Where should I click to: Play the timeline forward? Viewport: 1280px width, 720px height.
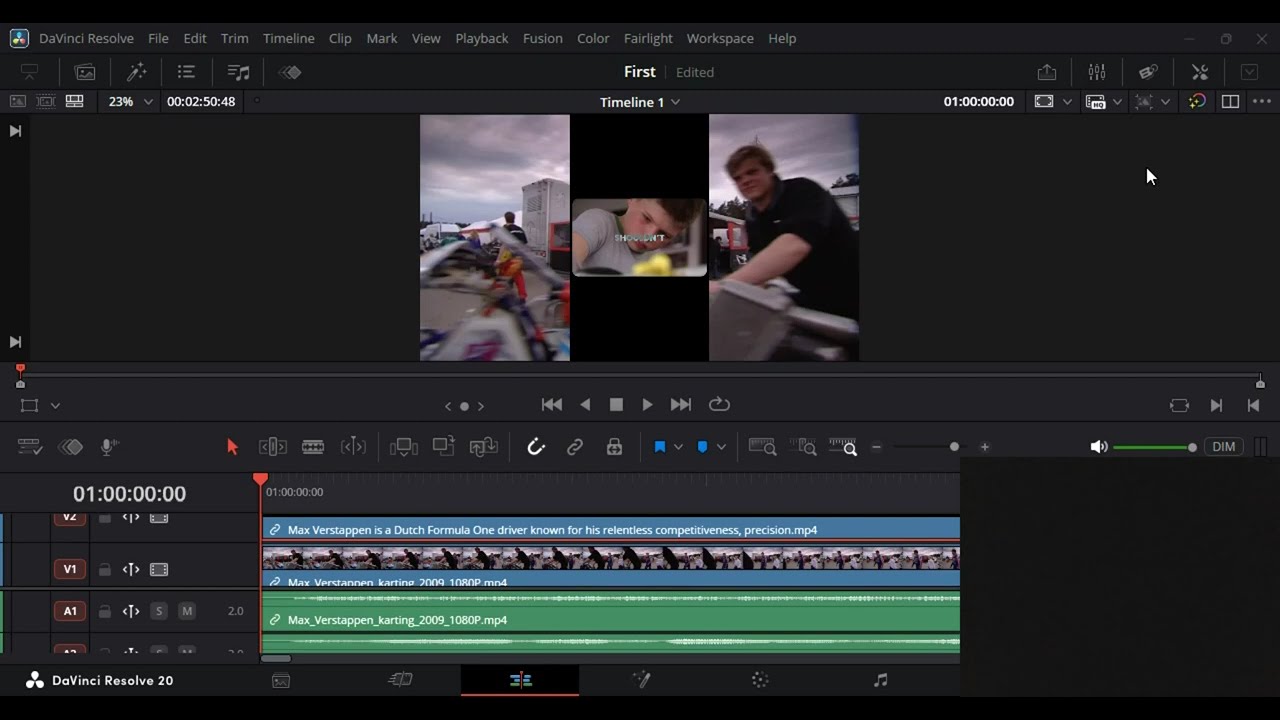coord(647,405)
